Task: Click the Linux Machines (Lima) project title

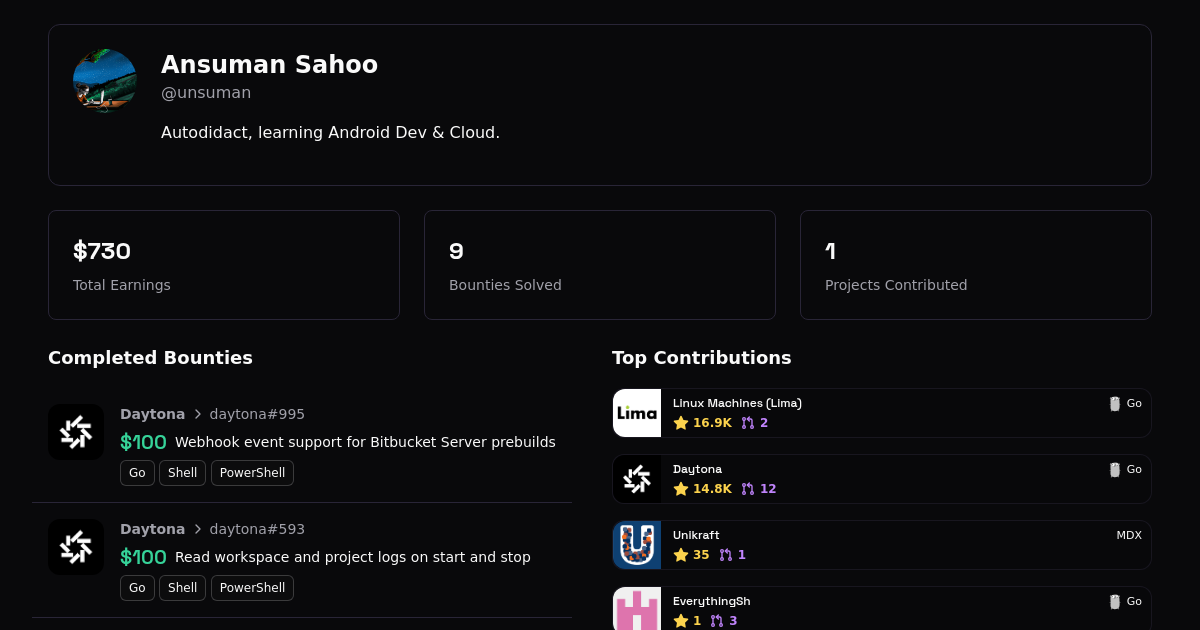Action: [x=737, y=403]
